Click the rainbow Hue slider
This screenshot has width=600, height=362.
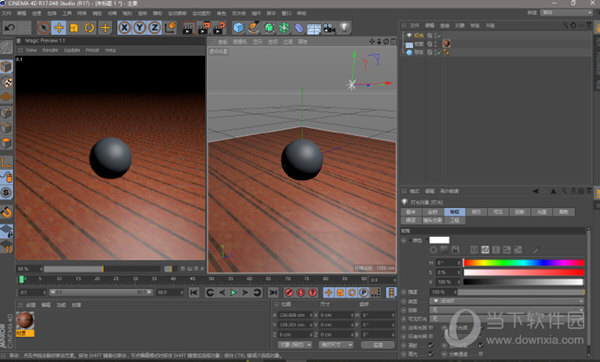(x=523, y=263)
